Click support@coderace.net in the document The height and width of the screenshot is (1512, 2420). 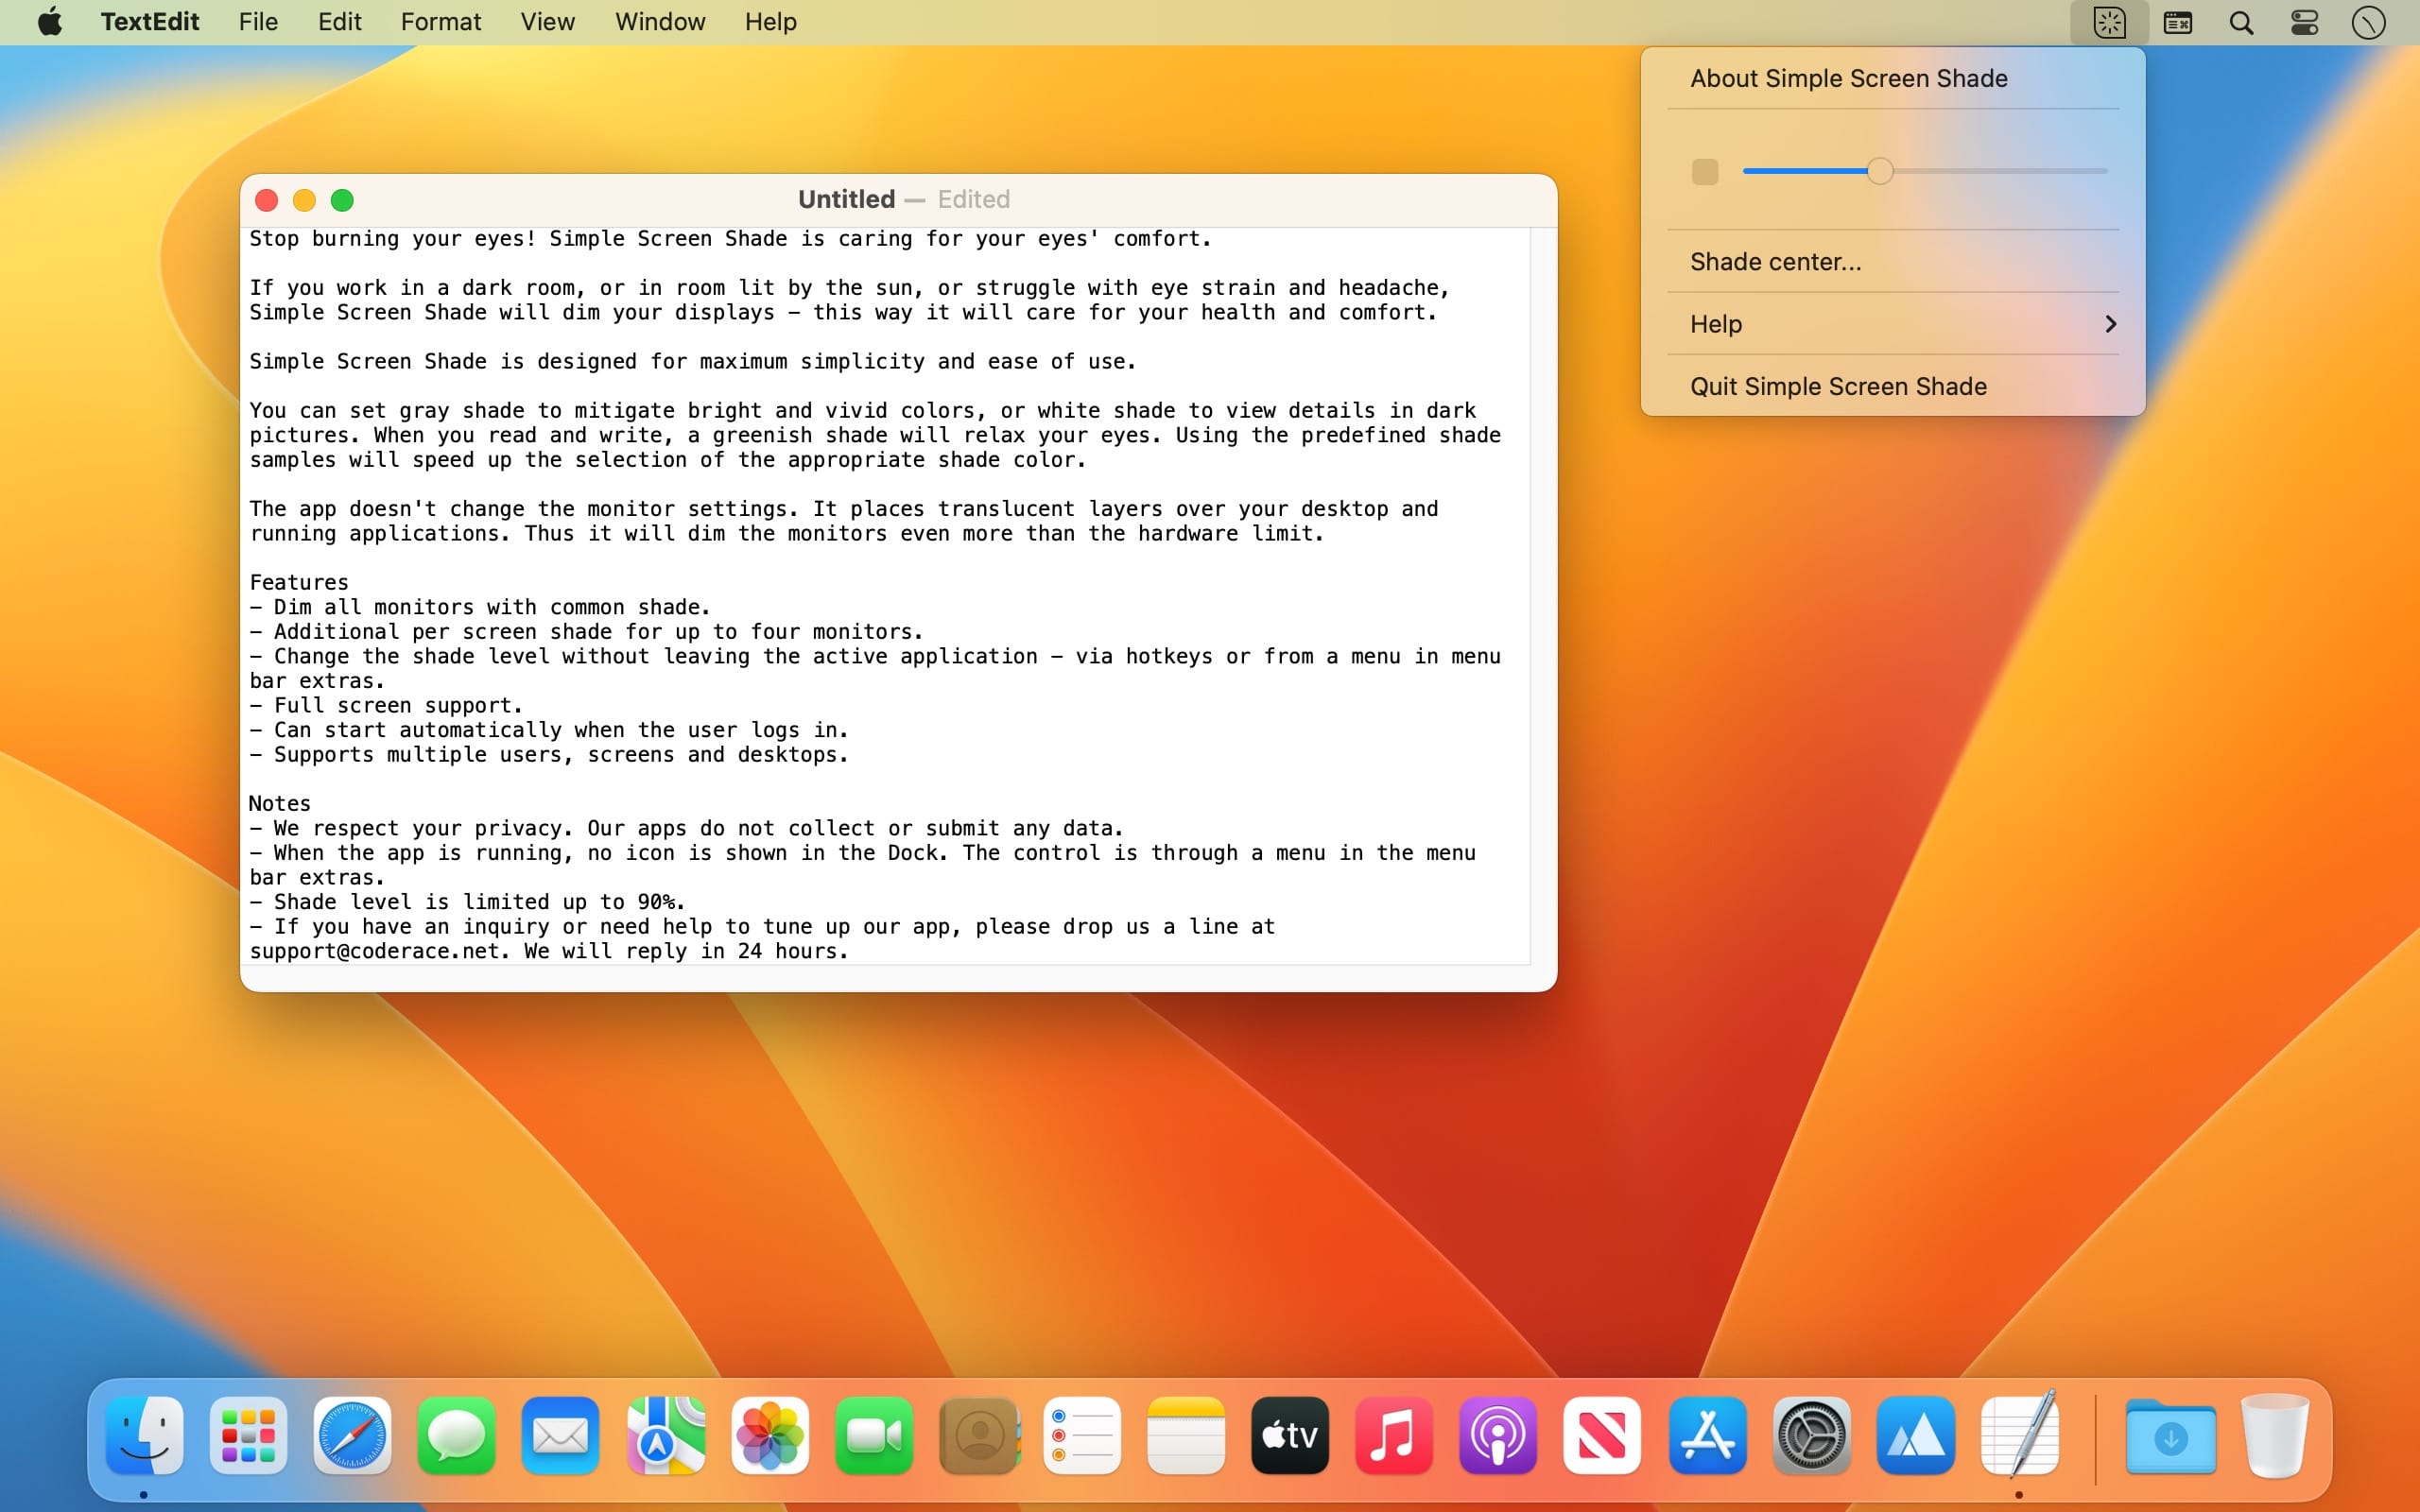[x=373, y=951]
